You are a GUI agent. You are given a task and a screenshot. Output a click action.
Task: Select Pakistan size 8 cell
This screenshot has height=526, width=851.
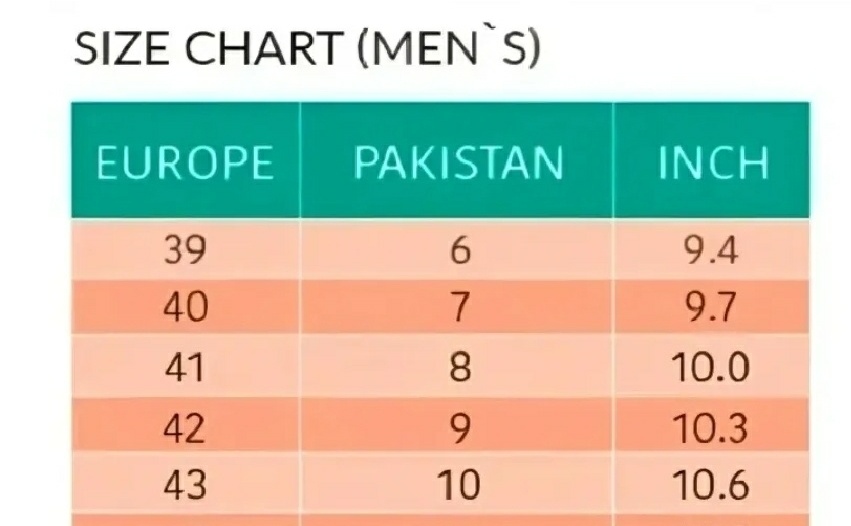tap(457, 366)
